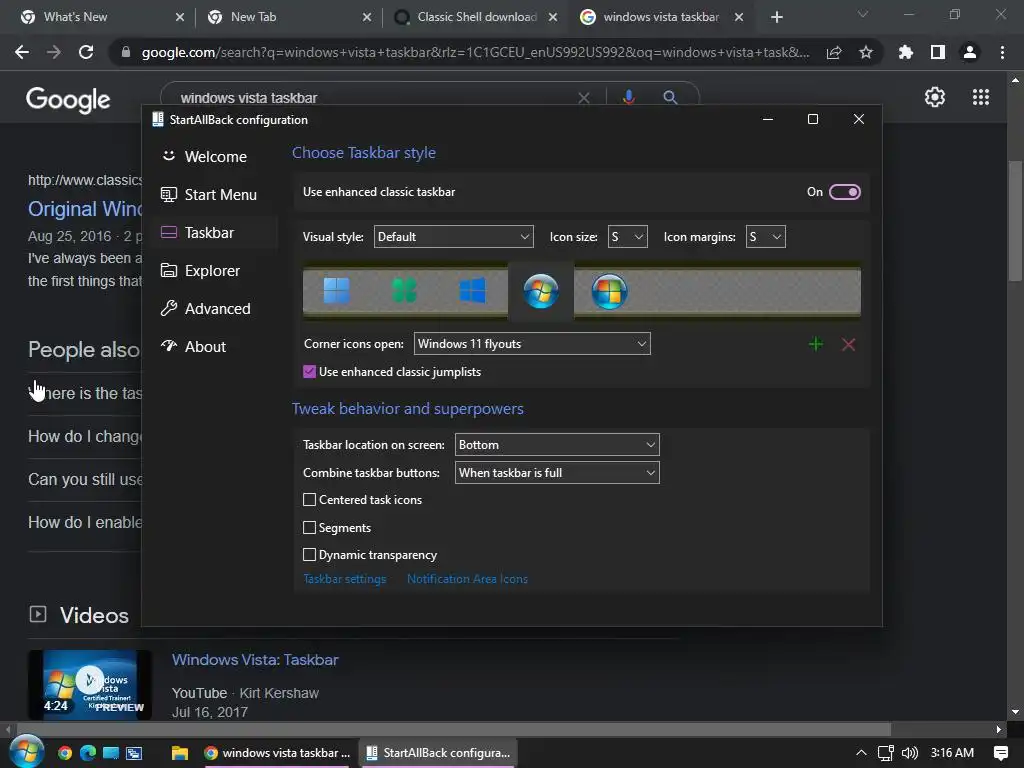This screenshot has width=1024, height=768.
Task: Open Corner icons open dropdown
Action: tap(532, 344)
